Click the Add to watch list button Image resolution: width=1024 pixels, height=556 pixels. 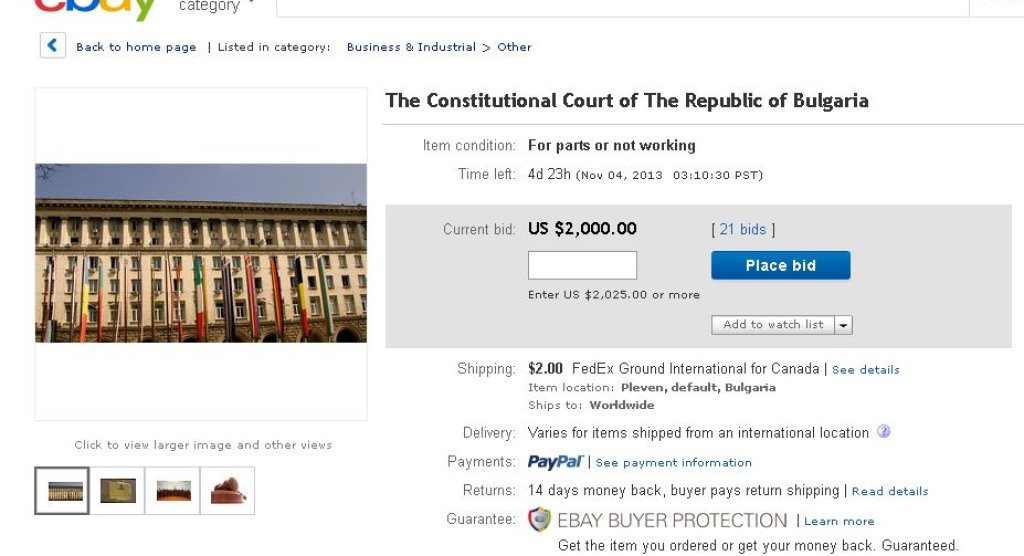tap(773, 325)
